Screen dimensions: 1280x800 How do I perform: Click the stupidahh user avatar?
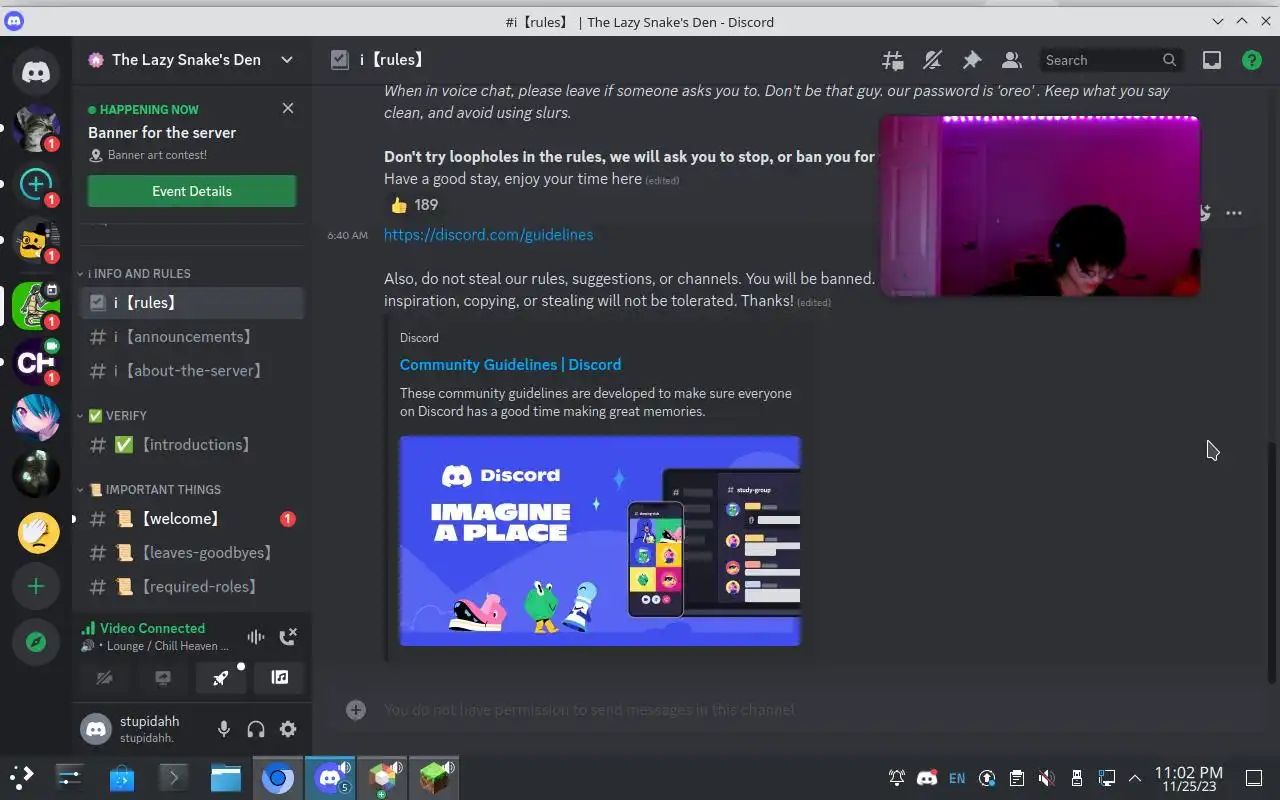(96, 729)
